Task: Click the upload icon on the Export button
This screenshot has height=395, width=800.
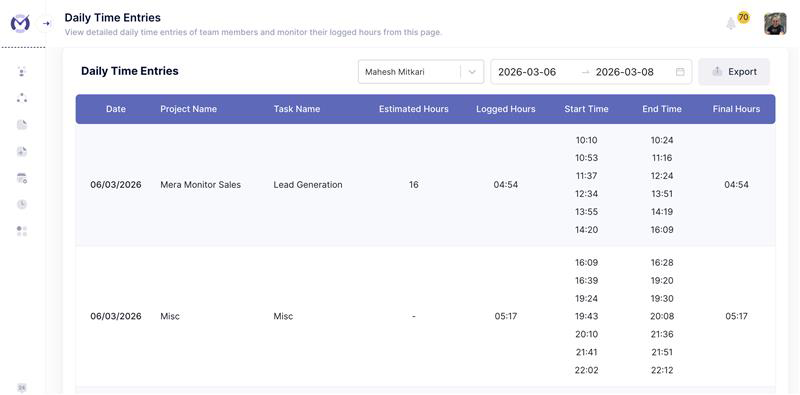Action: (x=717, y=72)
